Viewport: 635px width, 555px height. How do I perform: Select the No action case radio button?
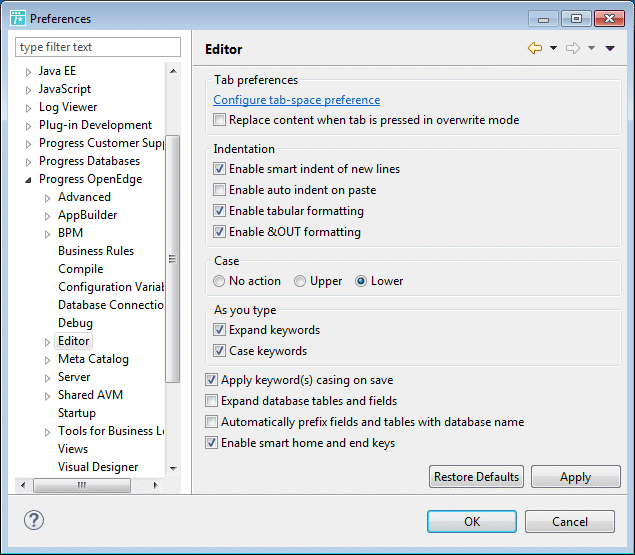point(219,281)
